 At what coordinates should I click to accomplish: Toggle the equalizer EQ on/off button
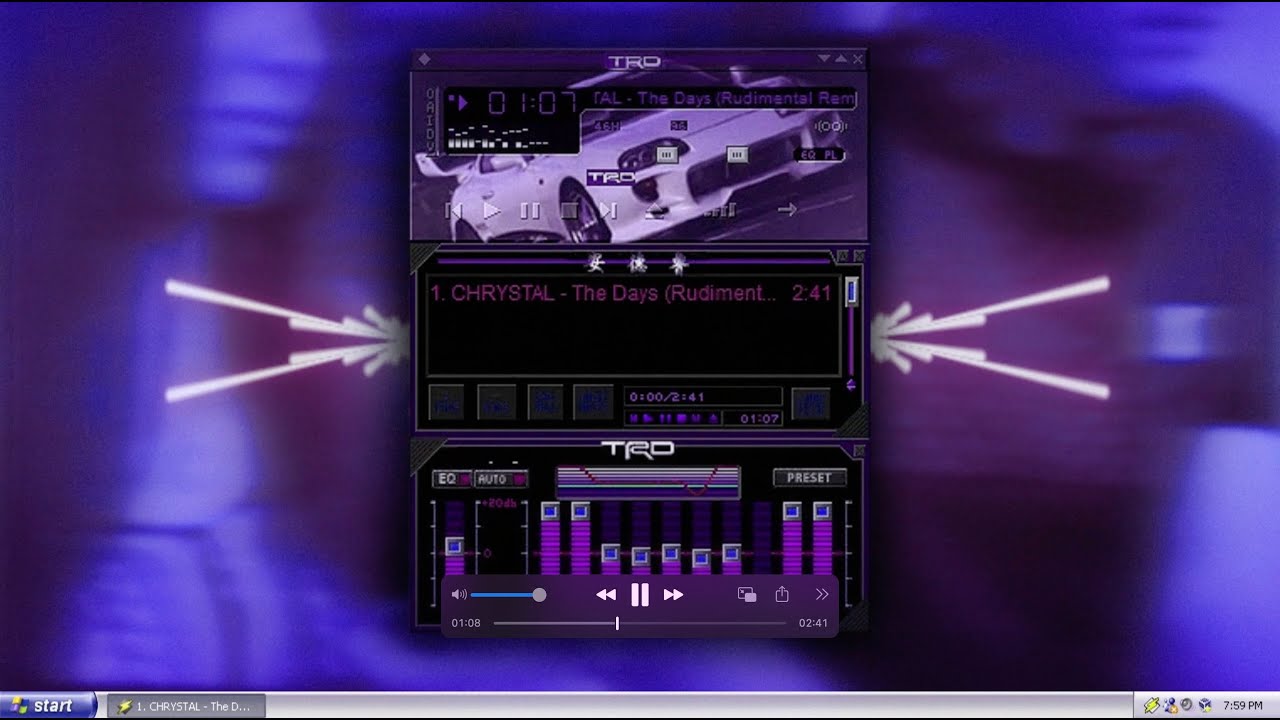click(x=451, y=479)
